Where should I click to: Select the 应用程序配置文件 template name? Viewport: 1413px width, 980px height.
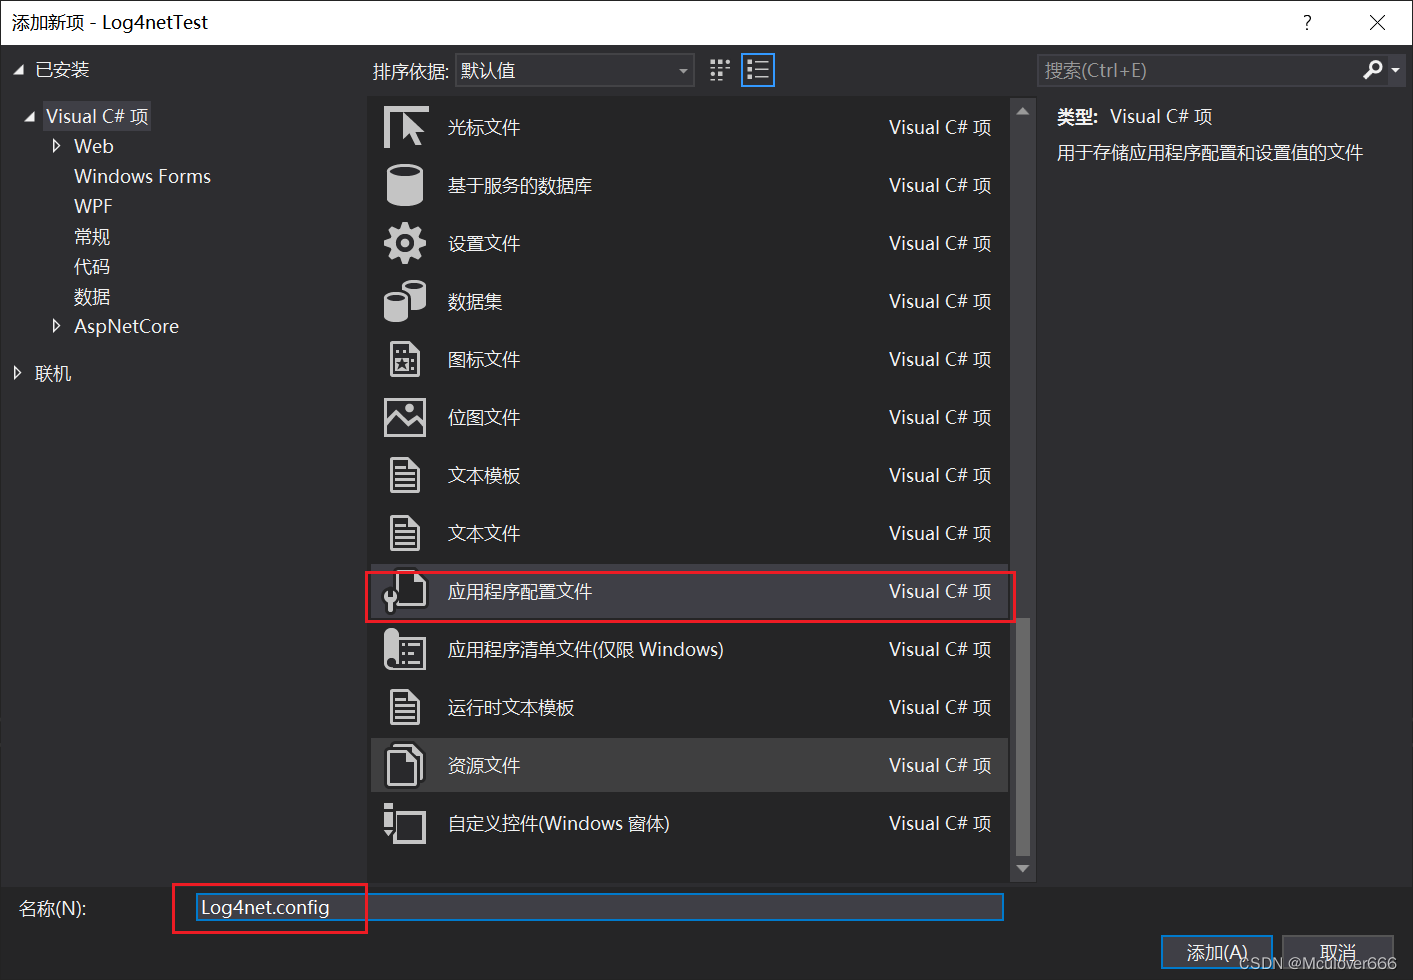pos(520,591)
